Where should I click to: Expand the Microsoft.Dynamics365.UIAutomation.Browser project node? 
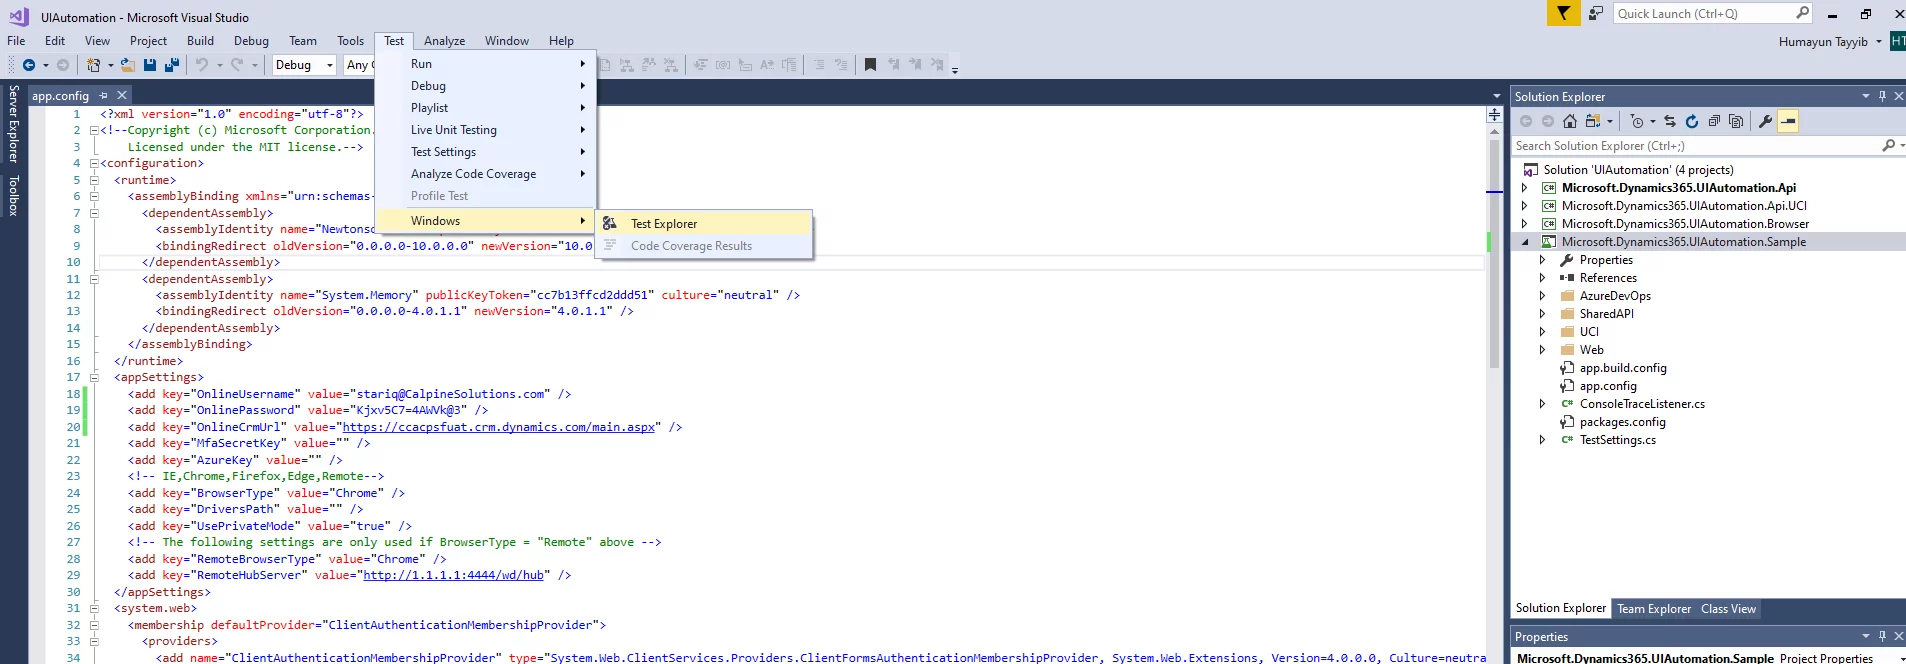pyautogui.click(x=1525, y=224)
